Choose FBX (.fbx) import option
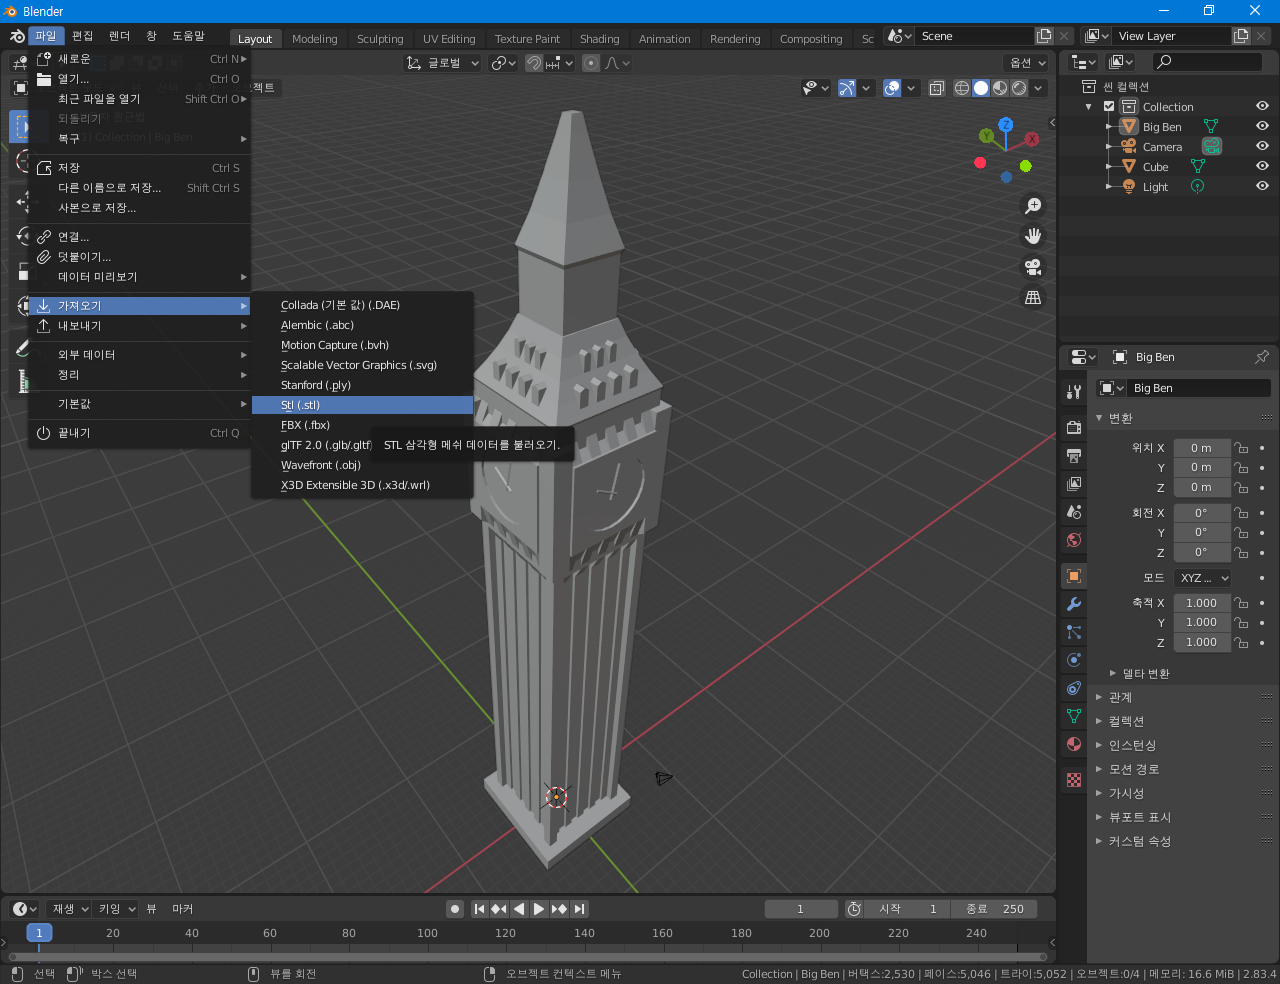The image size is (1280, 984). click(362, 425)
